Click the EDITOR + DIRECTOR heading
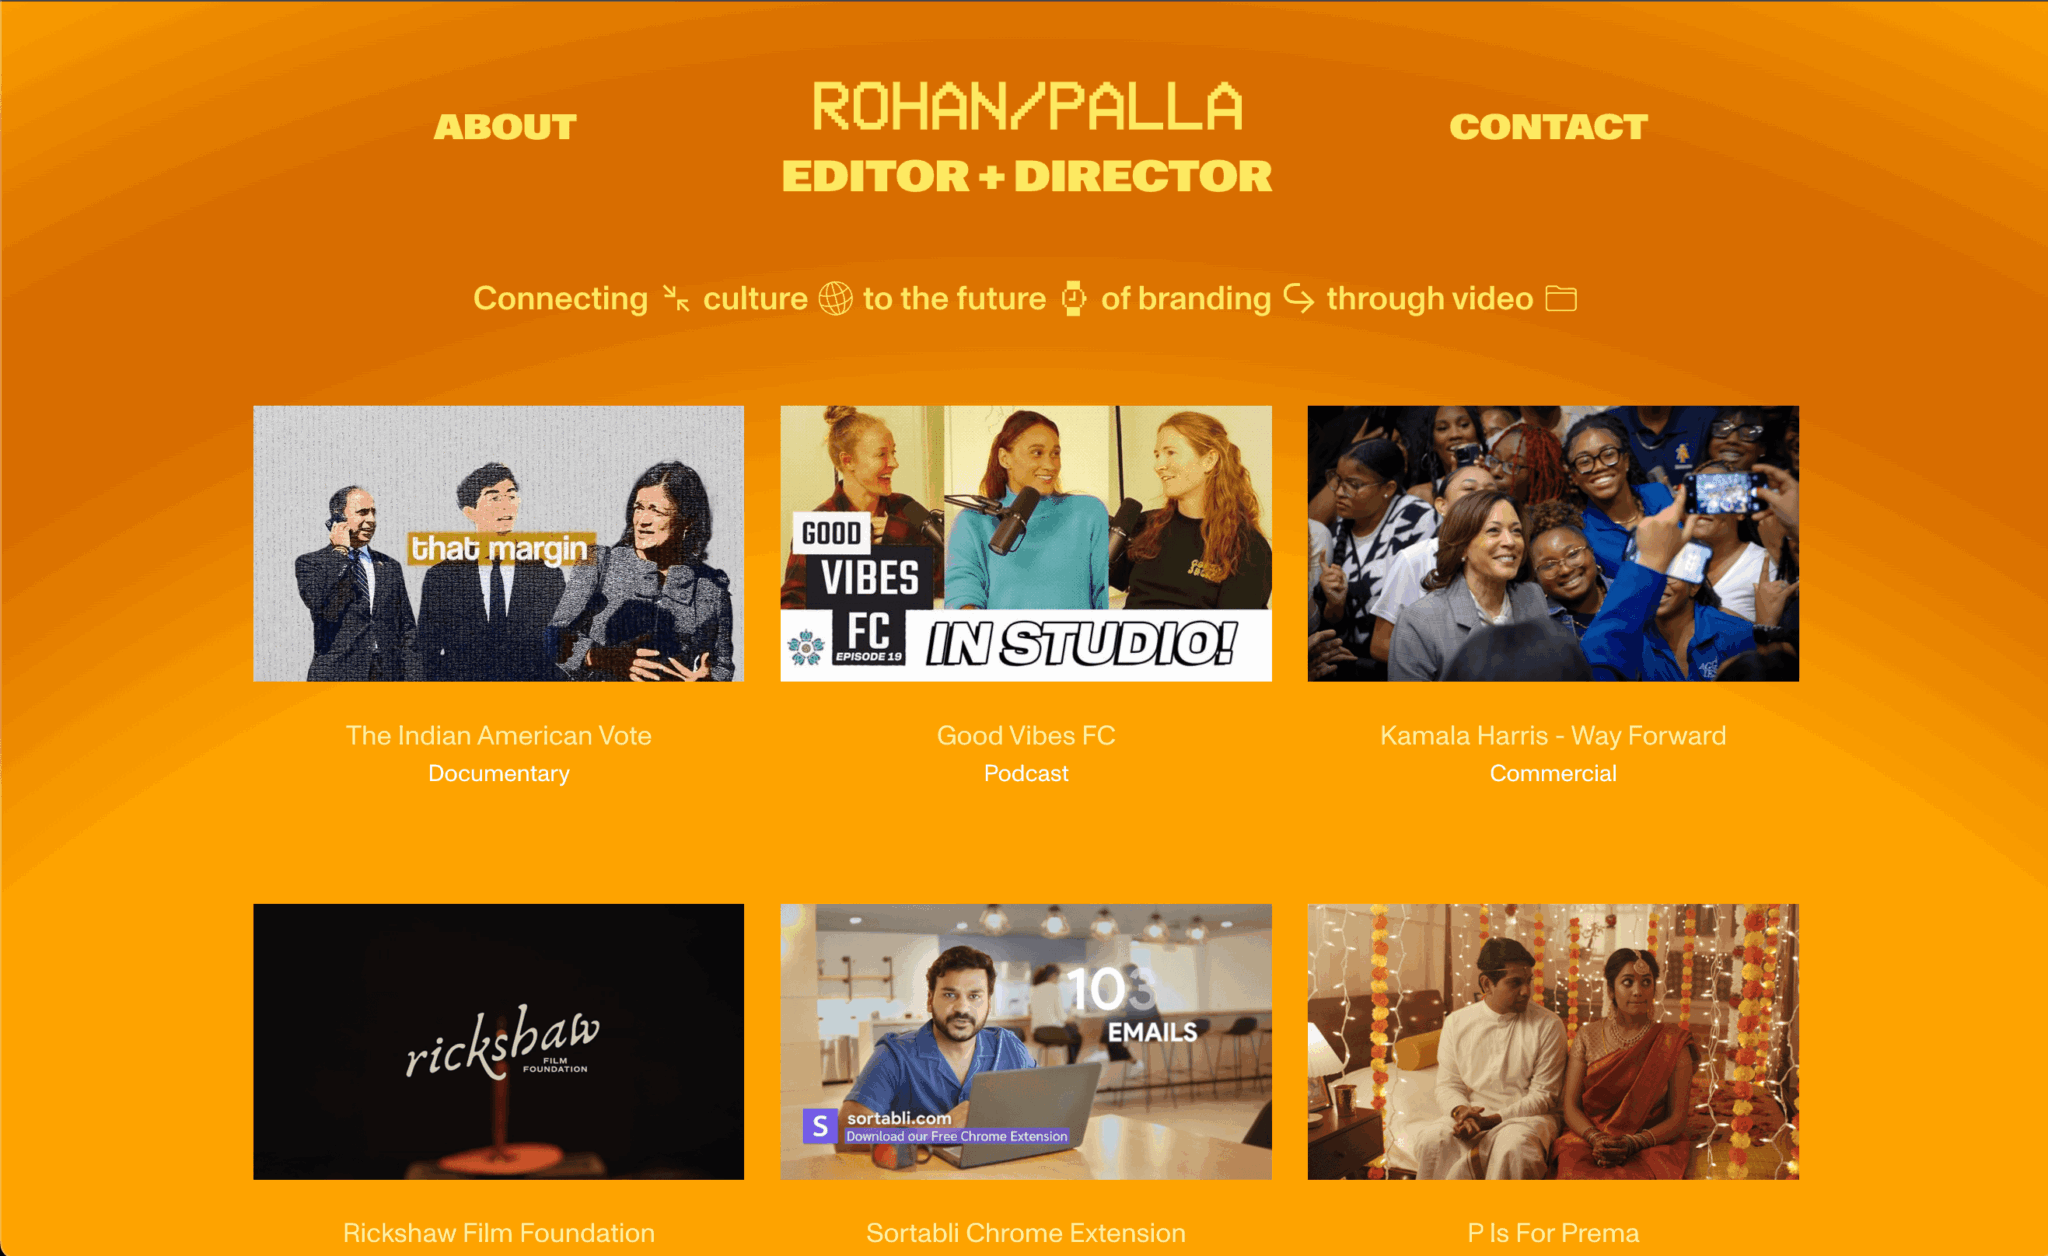 tap(1027, 176)
